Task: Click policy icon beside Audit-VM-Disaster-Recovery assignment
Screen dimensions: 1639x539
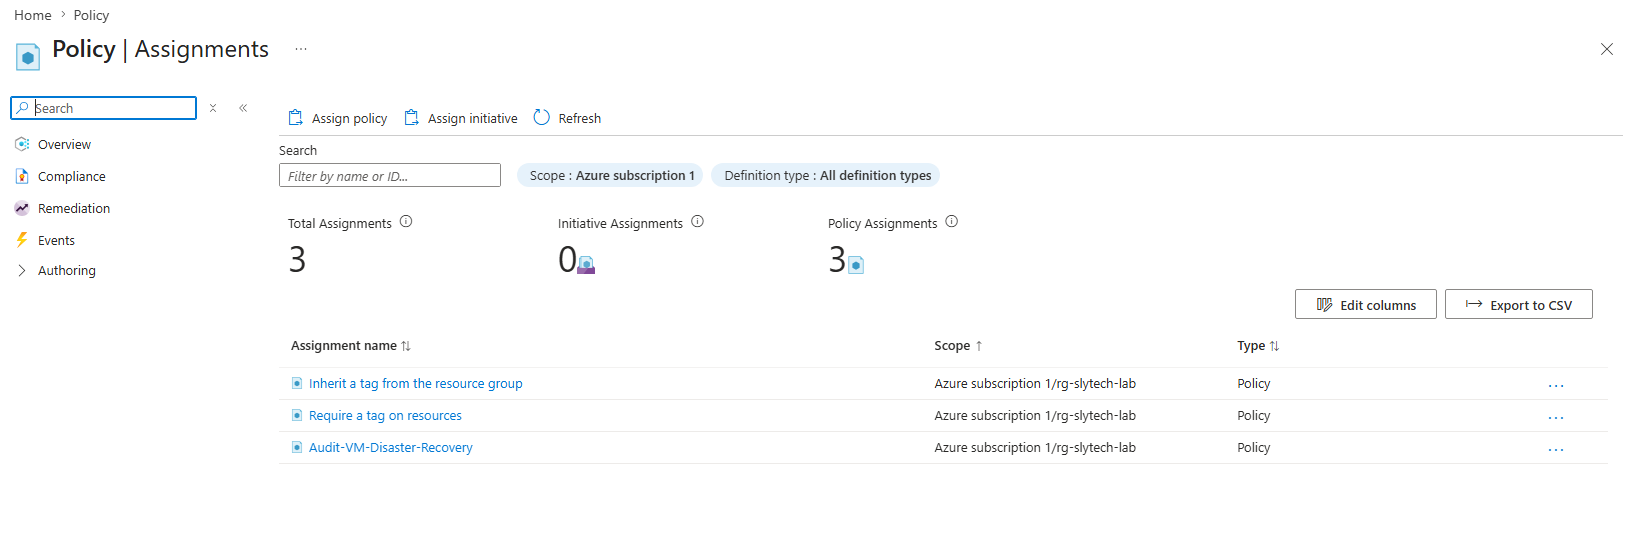Action: (297, 447)
